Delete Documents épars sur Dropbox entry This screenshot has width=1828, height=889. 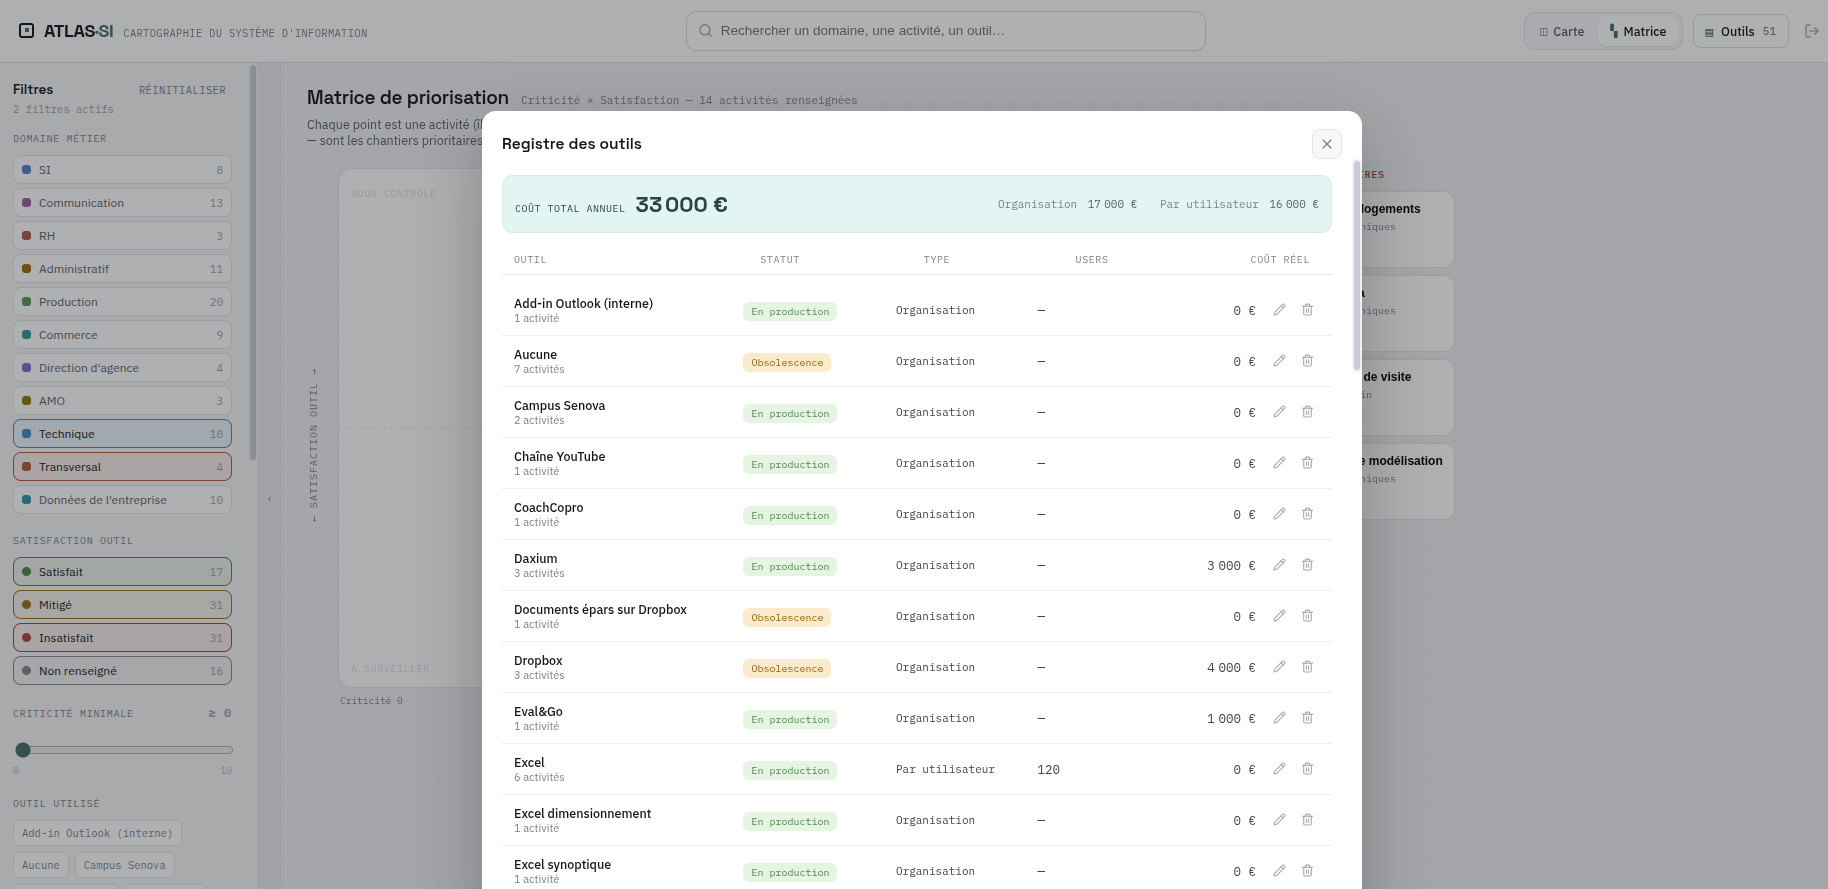click(x=1307, y=616)
